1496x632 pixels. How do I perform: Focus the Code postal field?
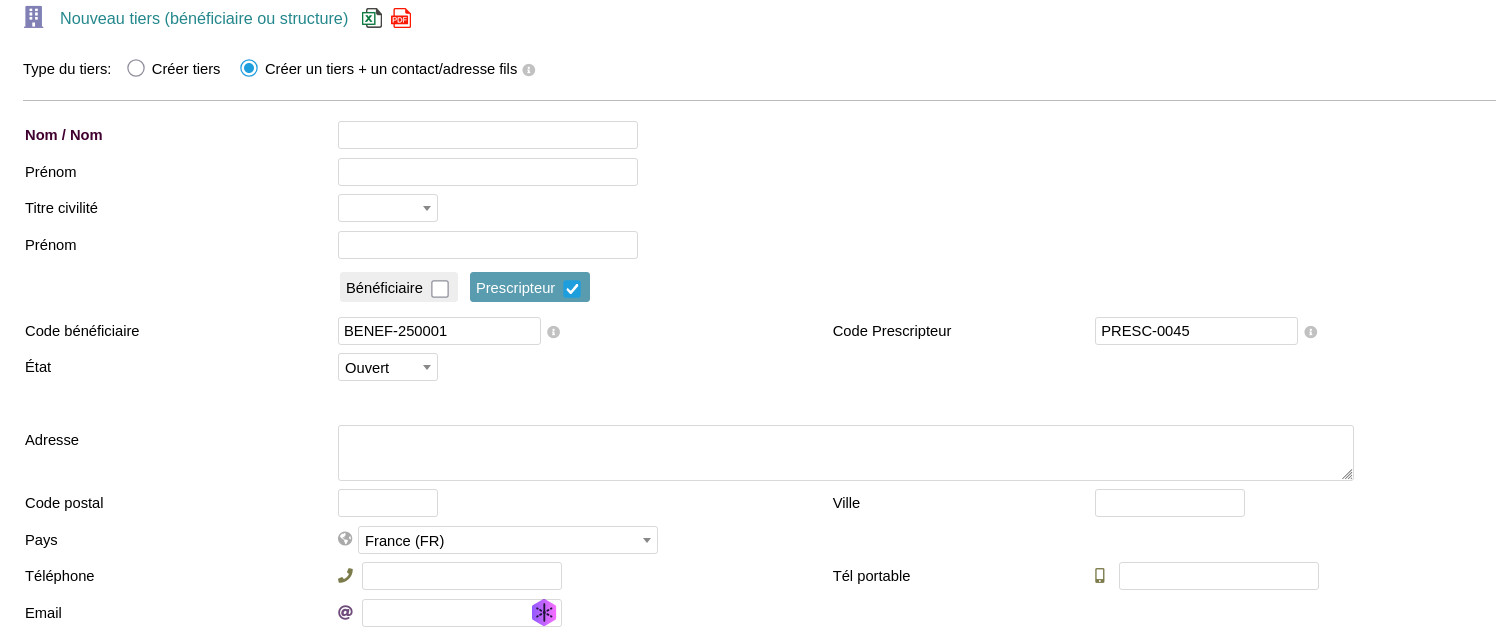pos(388,503)
